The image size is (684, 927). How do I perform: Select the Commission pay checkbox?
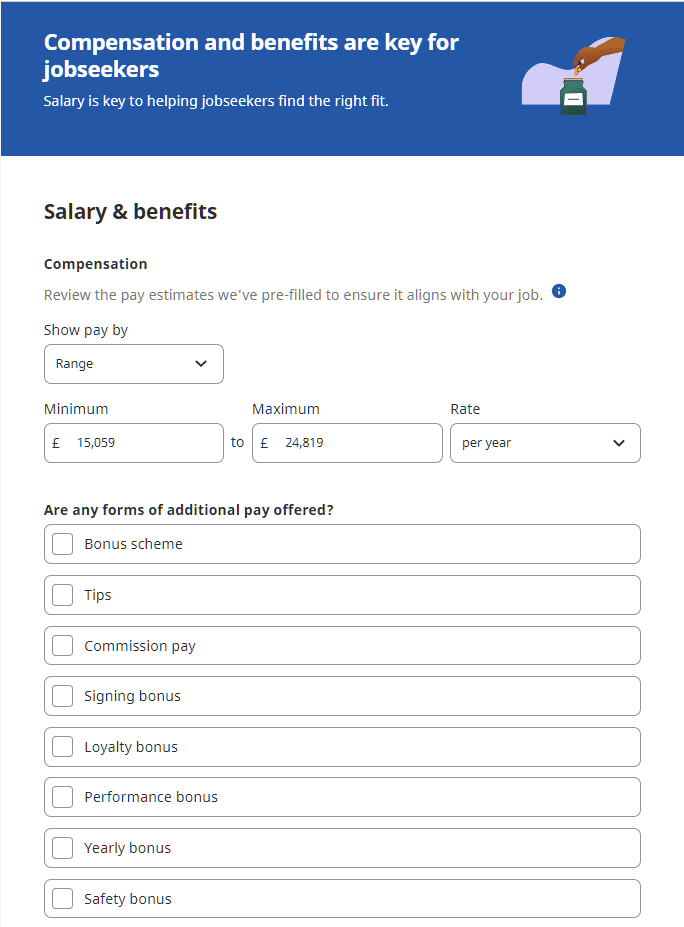[x=63, y=646]
